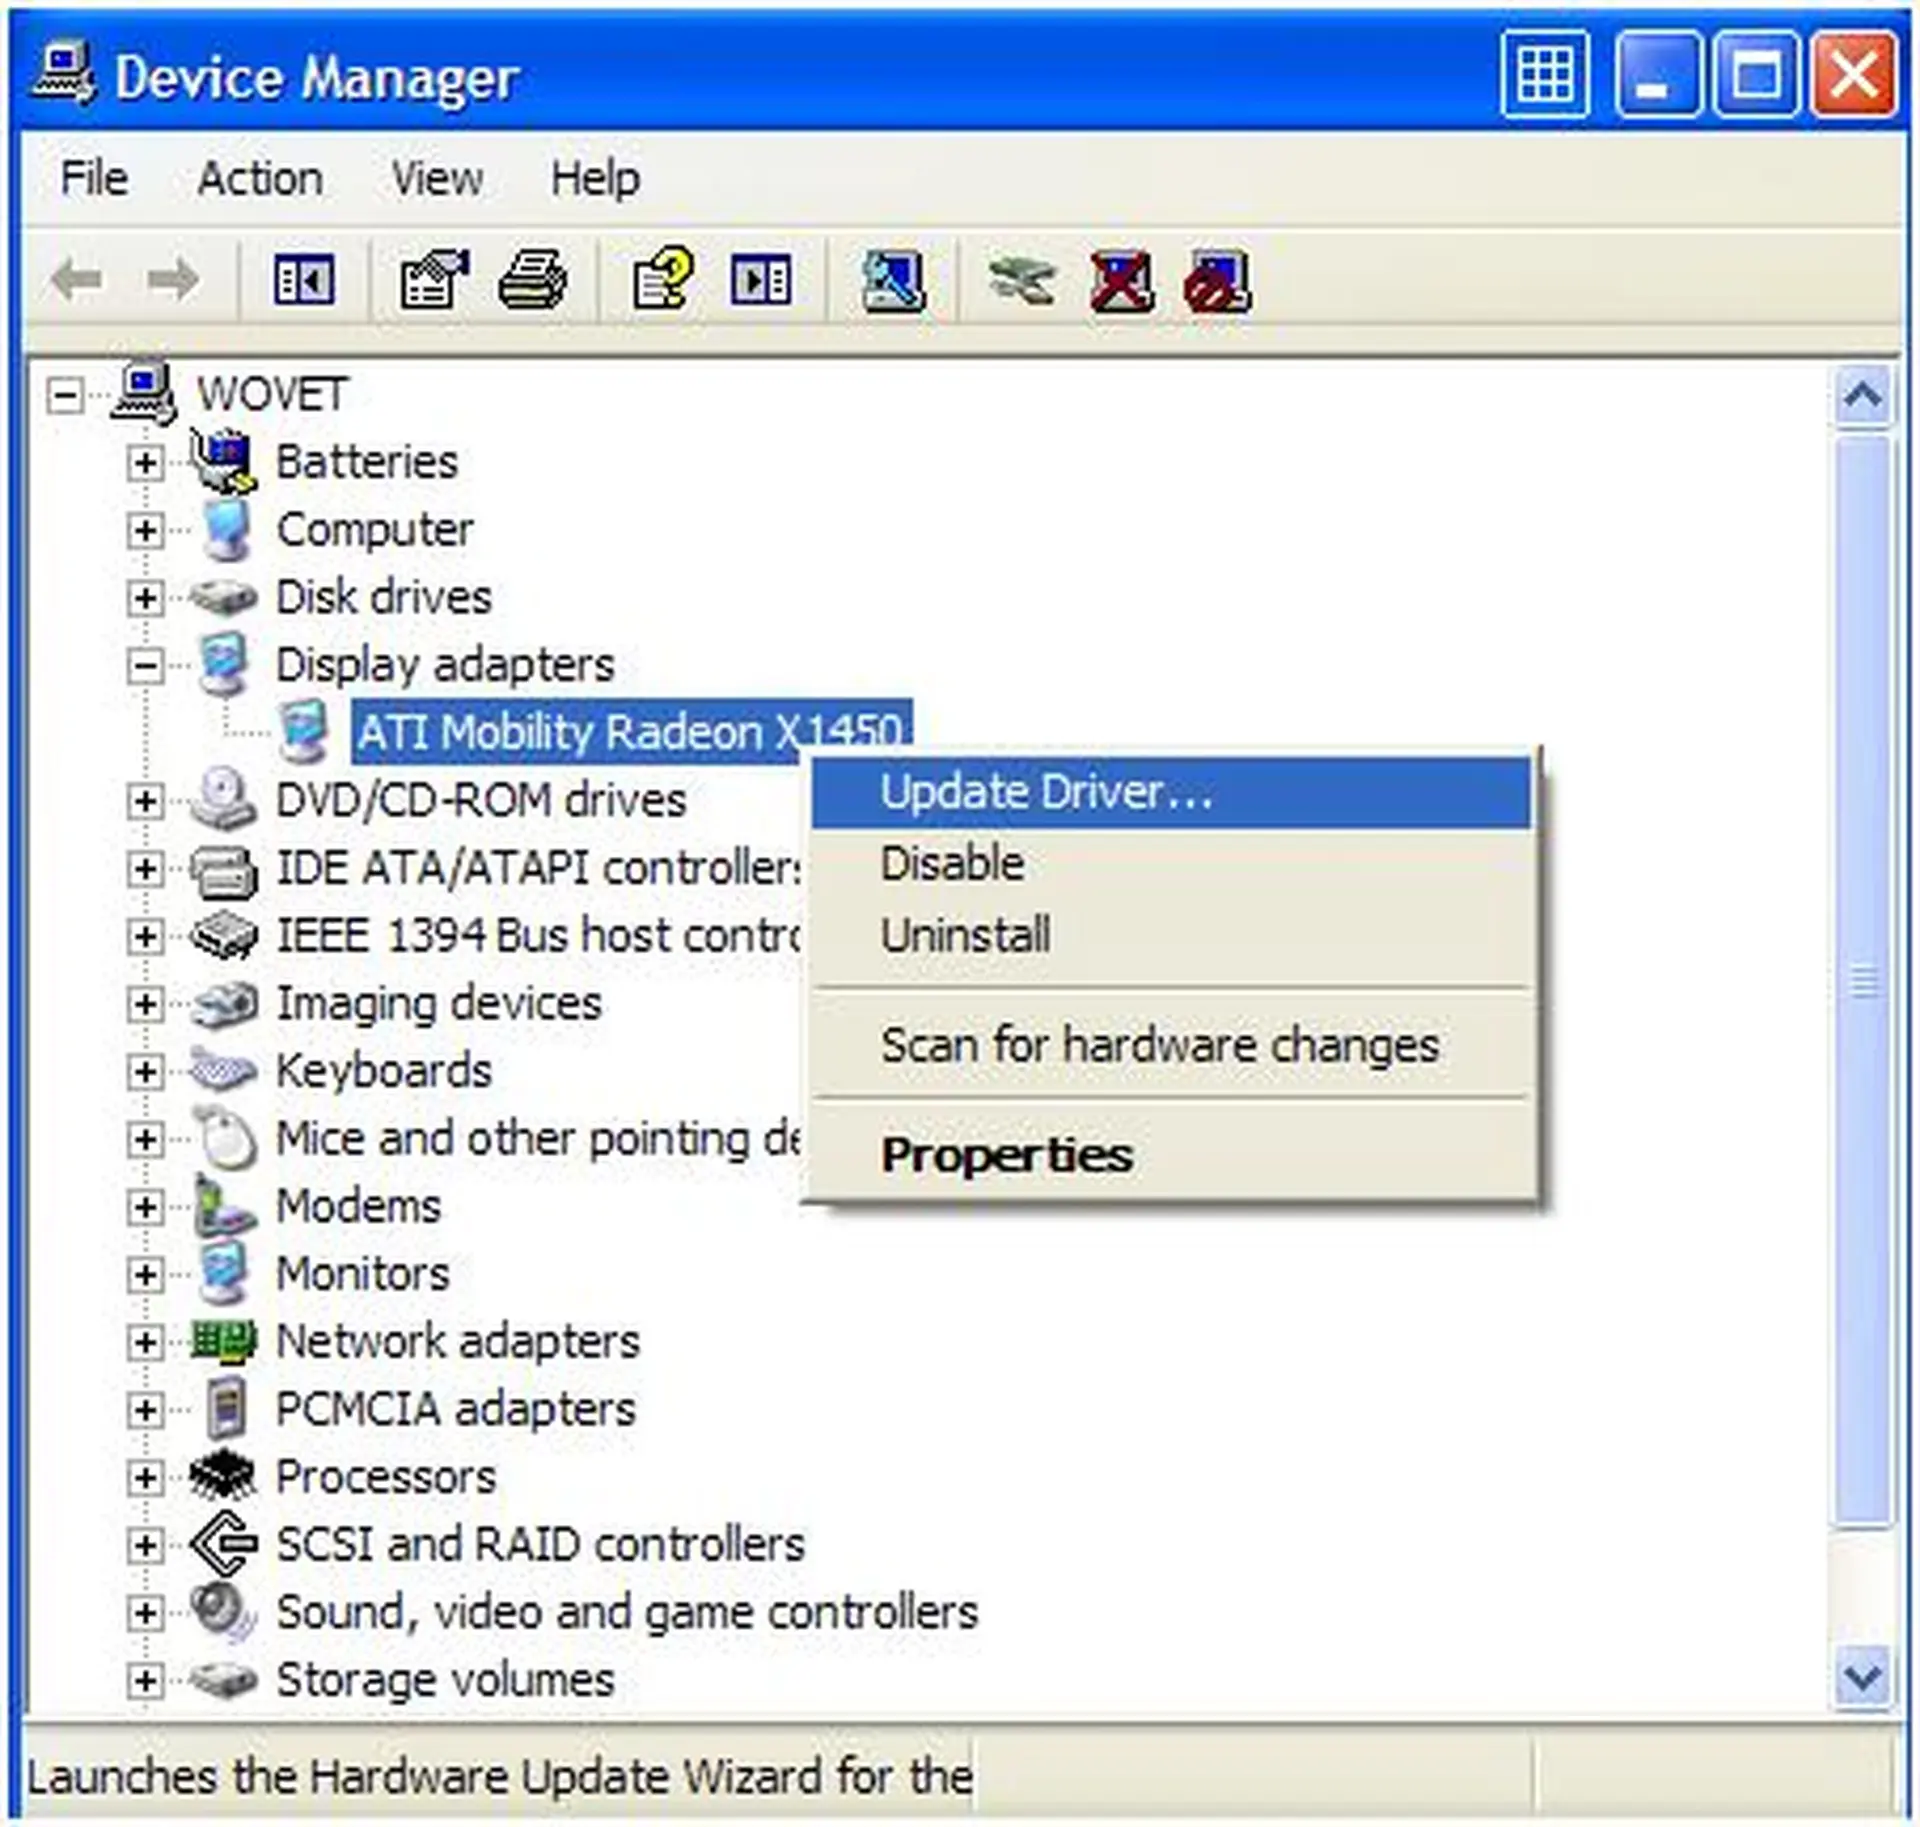Select the Keyboards tree item
1920x1827 pixels.
[383, 1071]
